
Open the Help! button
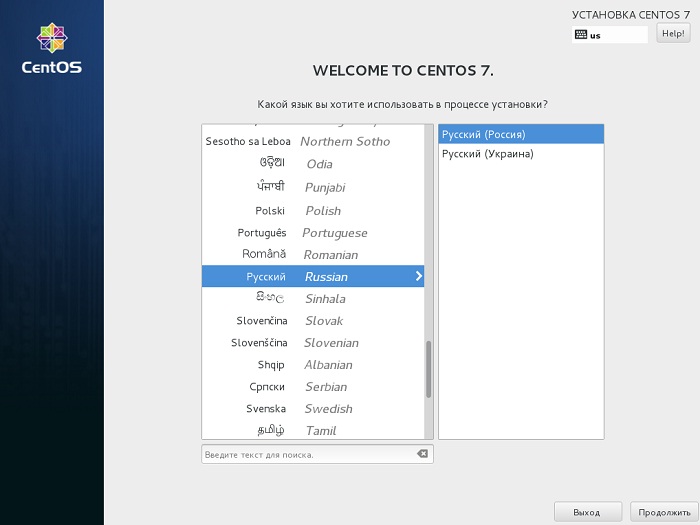pos(673,33)
